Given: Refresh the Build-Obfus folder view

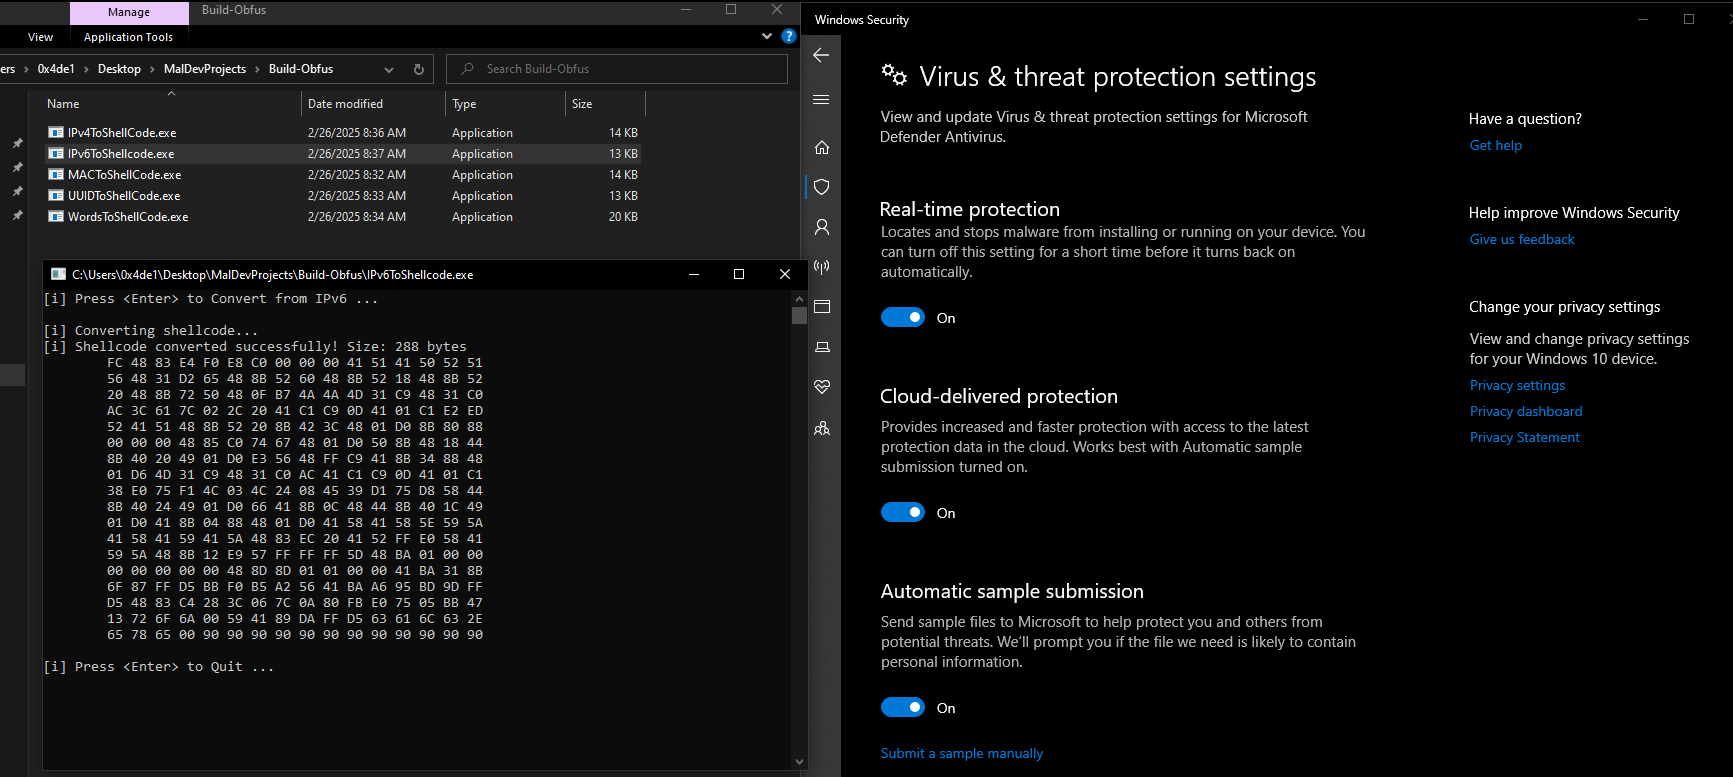Looking at the screenshot, I should click(x=419, y=69).
